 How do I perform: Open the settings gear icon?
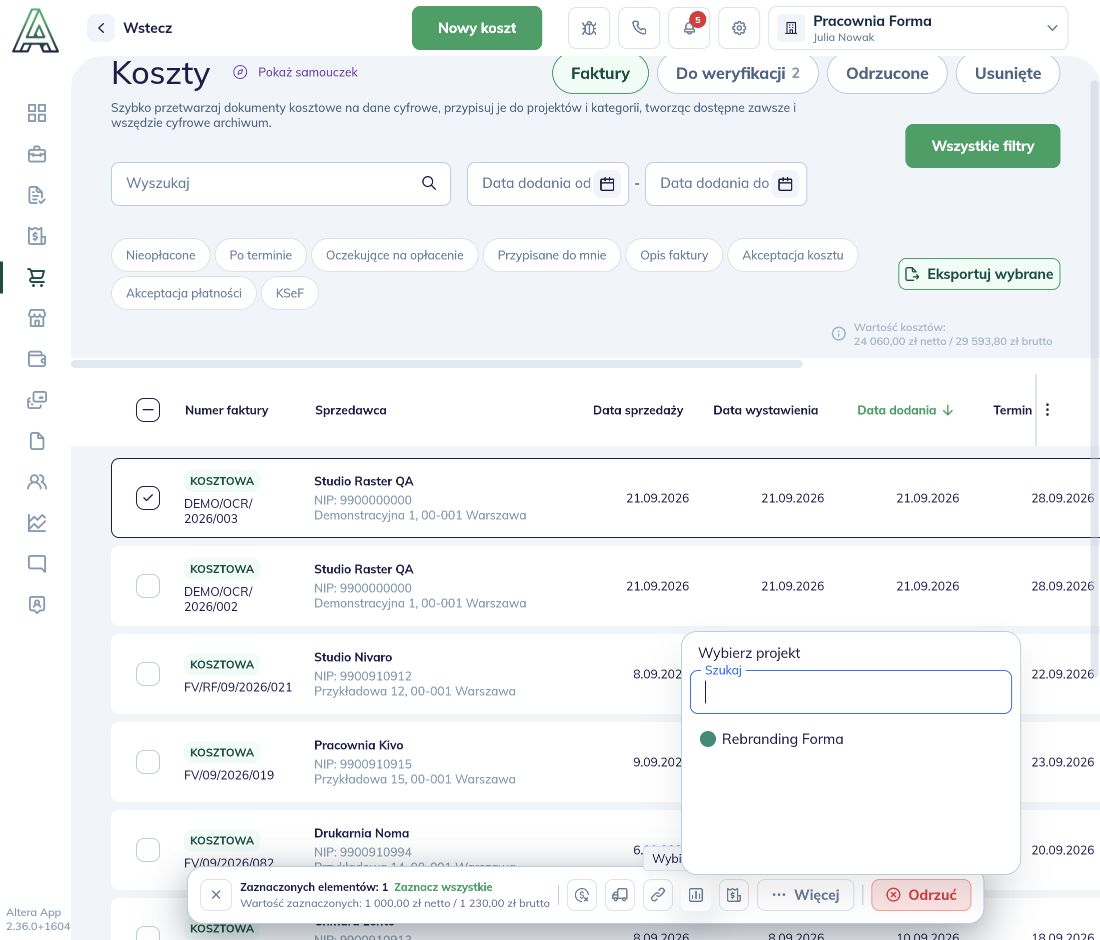coord(739,28)
